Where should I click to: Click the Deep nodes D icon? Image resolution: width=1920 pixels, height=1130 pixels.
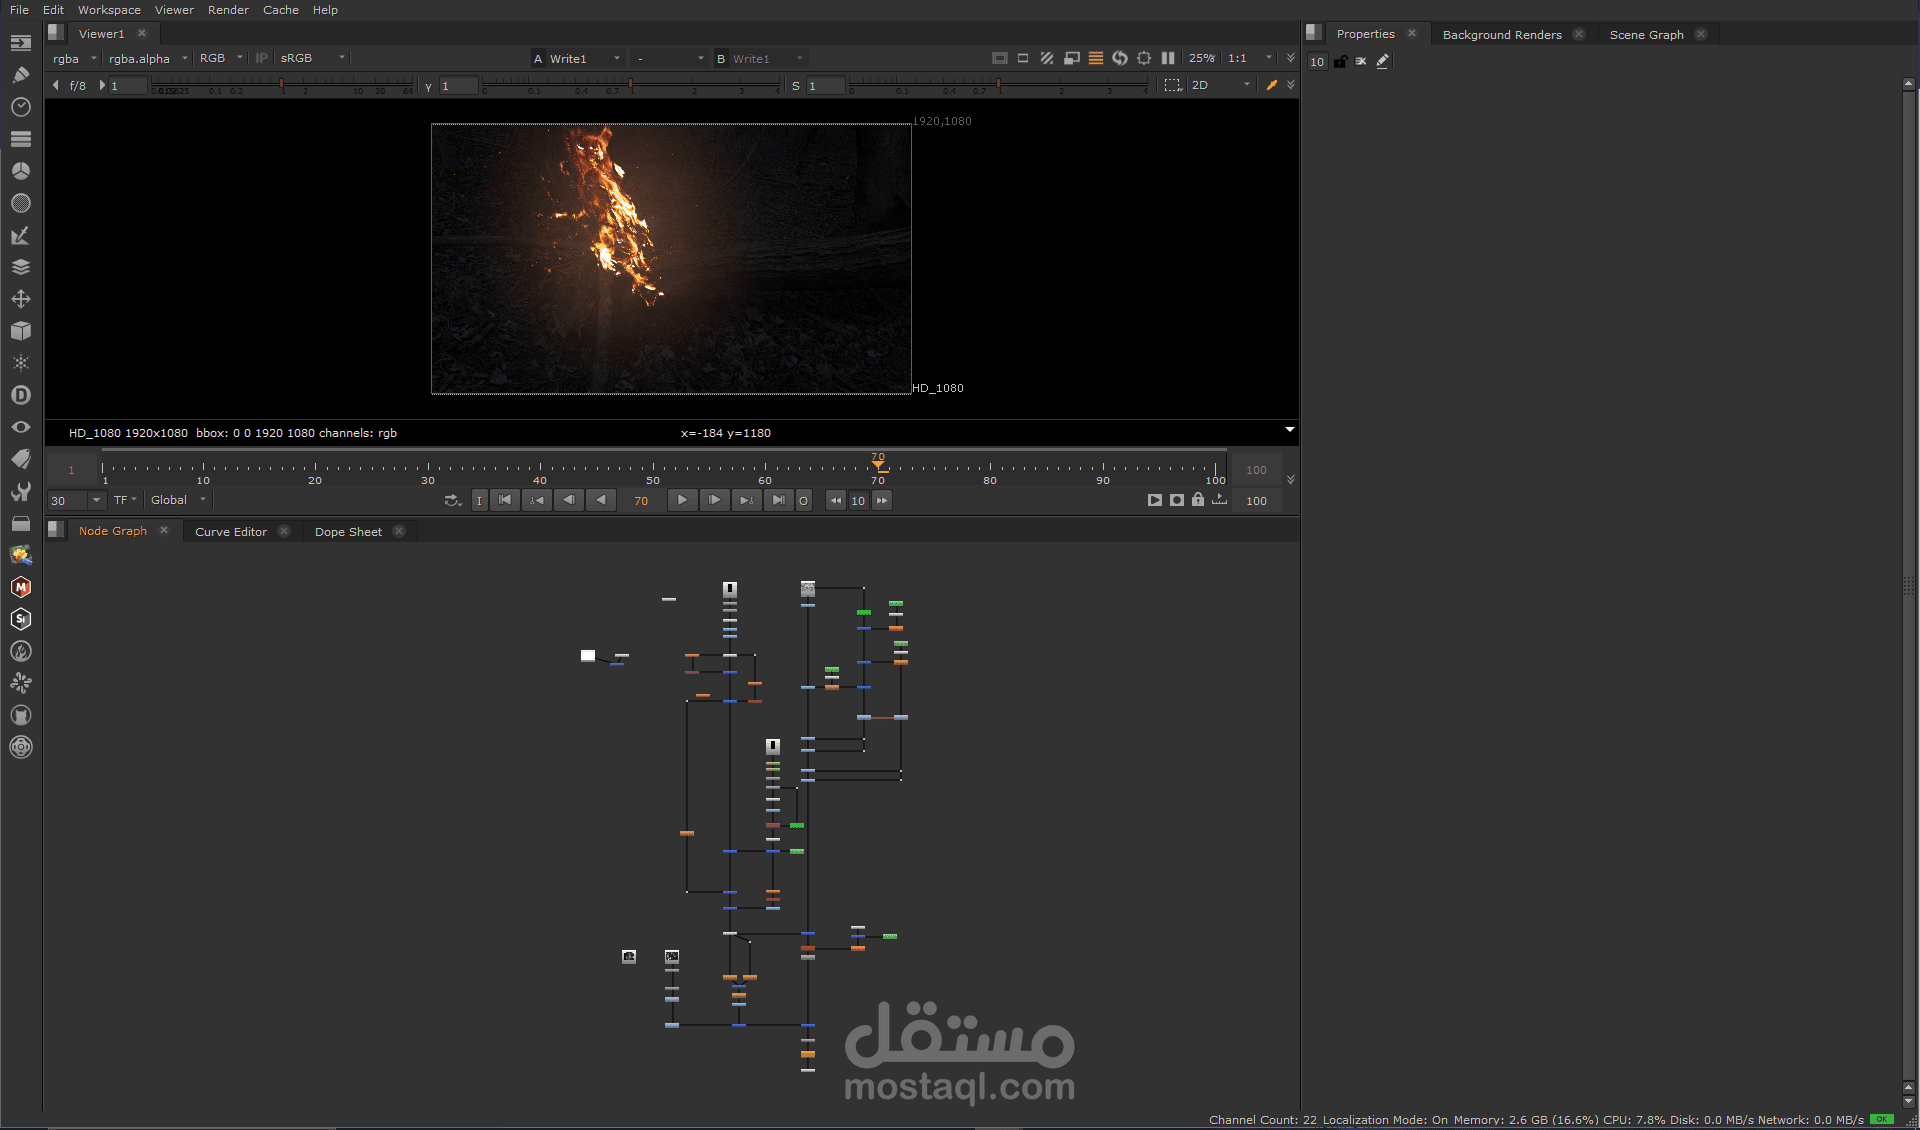(x=20, y=395)
